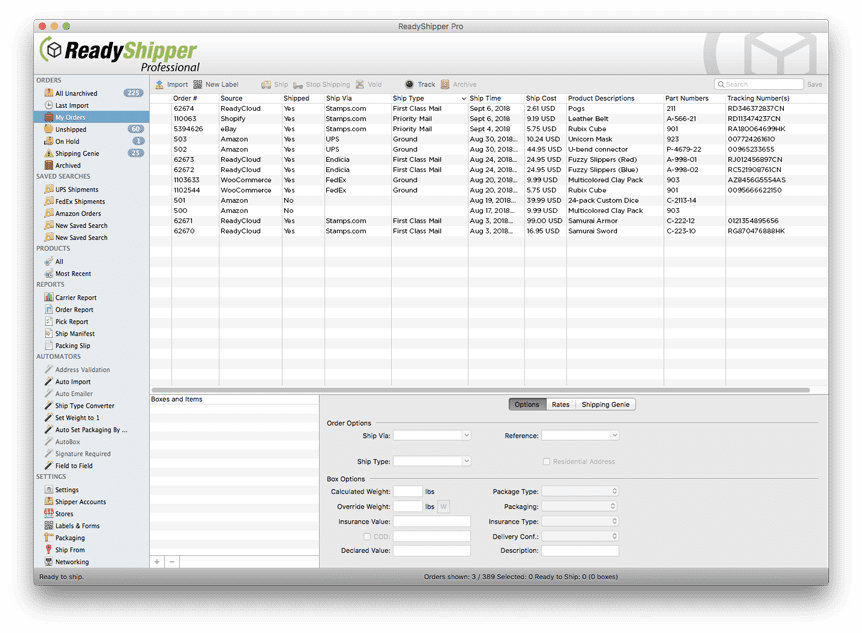The height and width of the screenshot is (633, 862).
Task: Click the Stop Shipping truck icon
Action: 298,85
